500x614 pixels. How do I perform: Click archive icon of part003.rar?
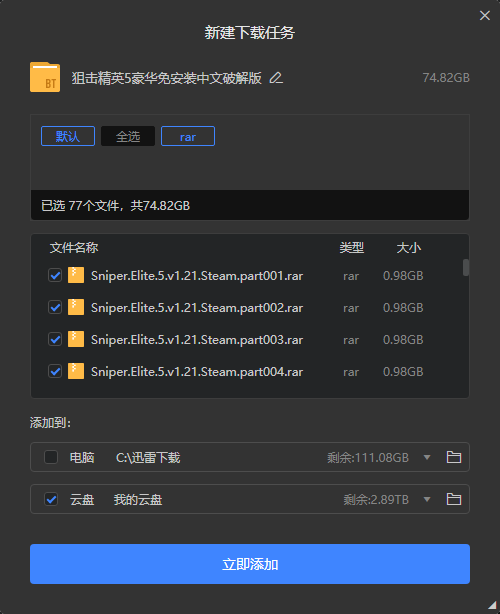tap(76, 339)
